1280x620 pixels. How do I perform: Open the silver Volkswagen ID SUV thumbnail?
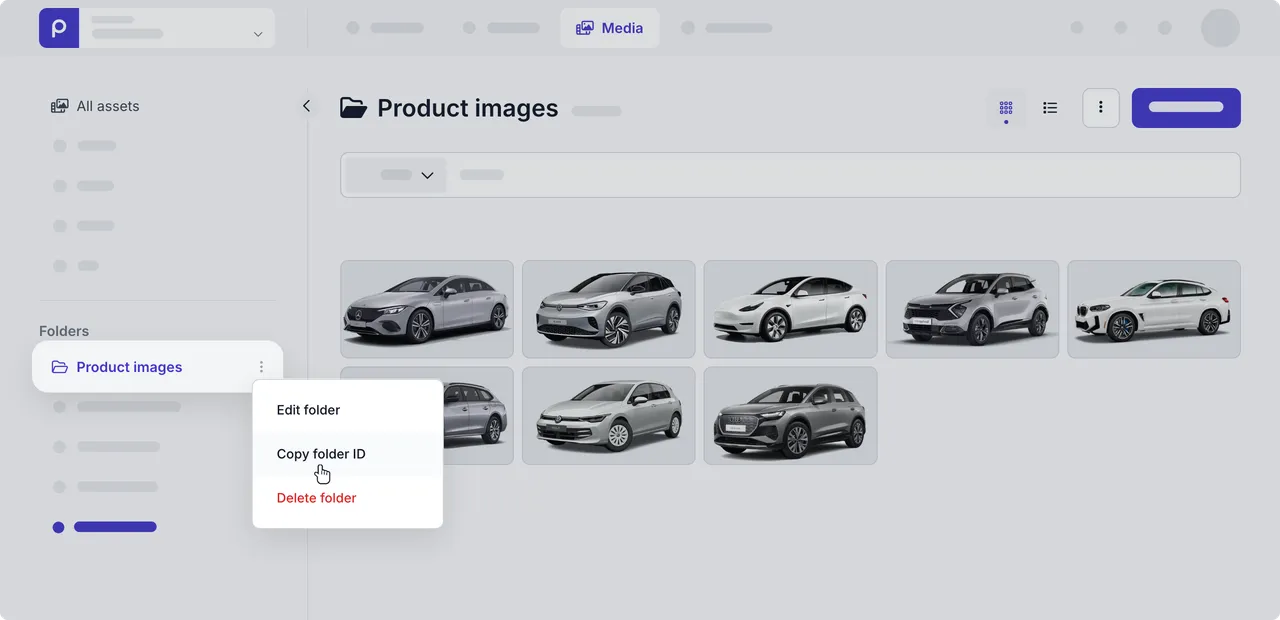(x=609, y=309)
